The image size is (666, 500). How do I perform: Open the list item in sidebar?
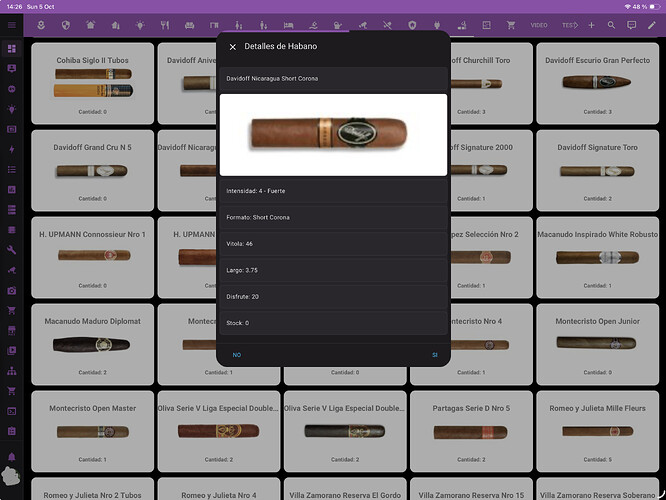point(11,169)
